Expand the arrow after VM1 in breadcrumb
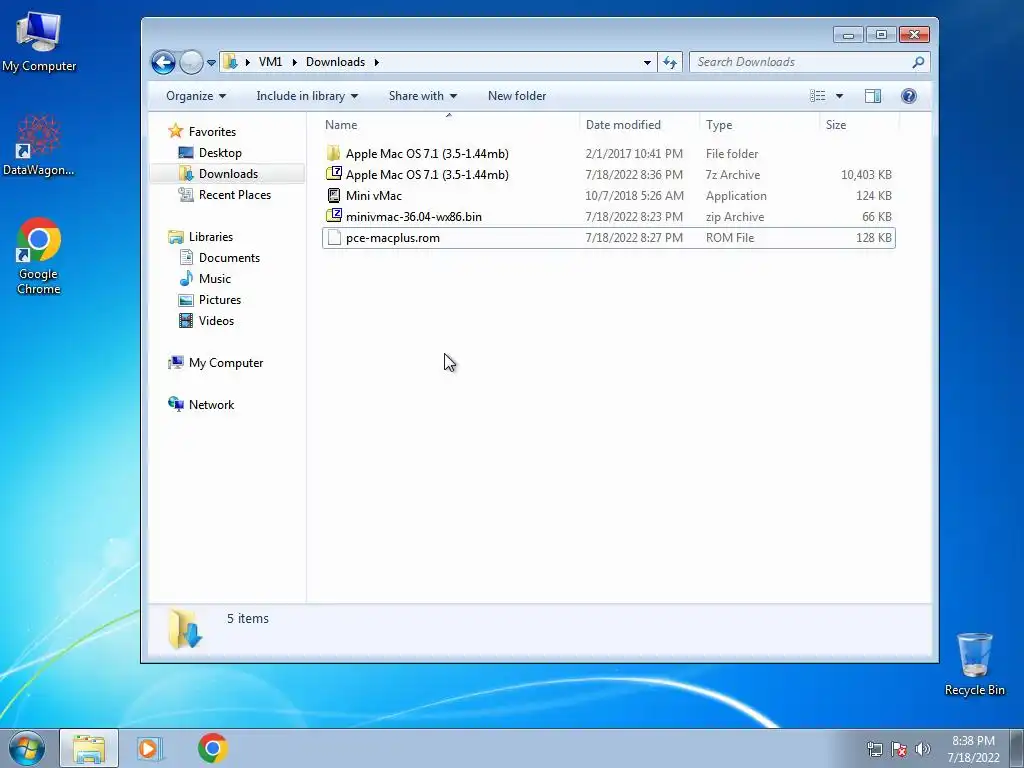This screenshot has height=768, width=1024. 295,62
